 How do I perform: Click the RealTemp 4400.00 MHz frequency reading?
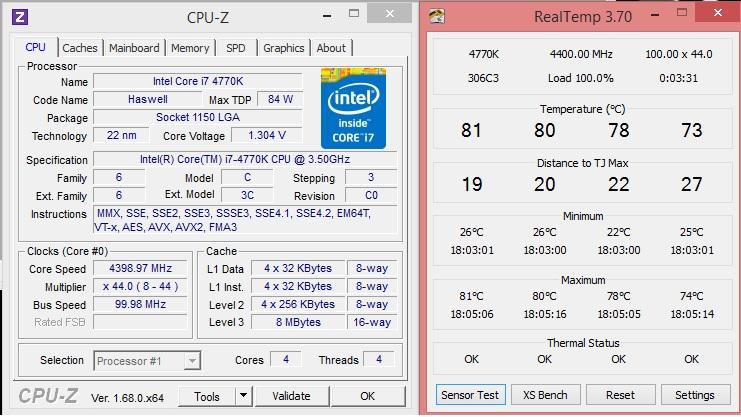(x=581, y=54)
